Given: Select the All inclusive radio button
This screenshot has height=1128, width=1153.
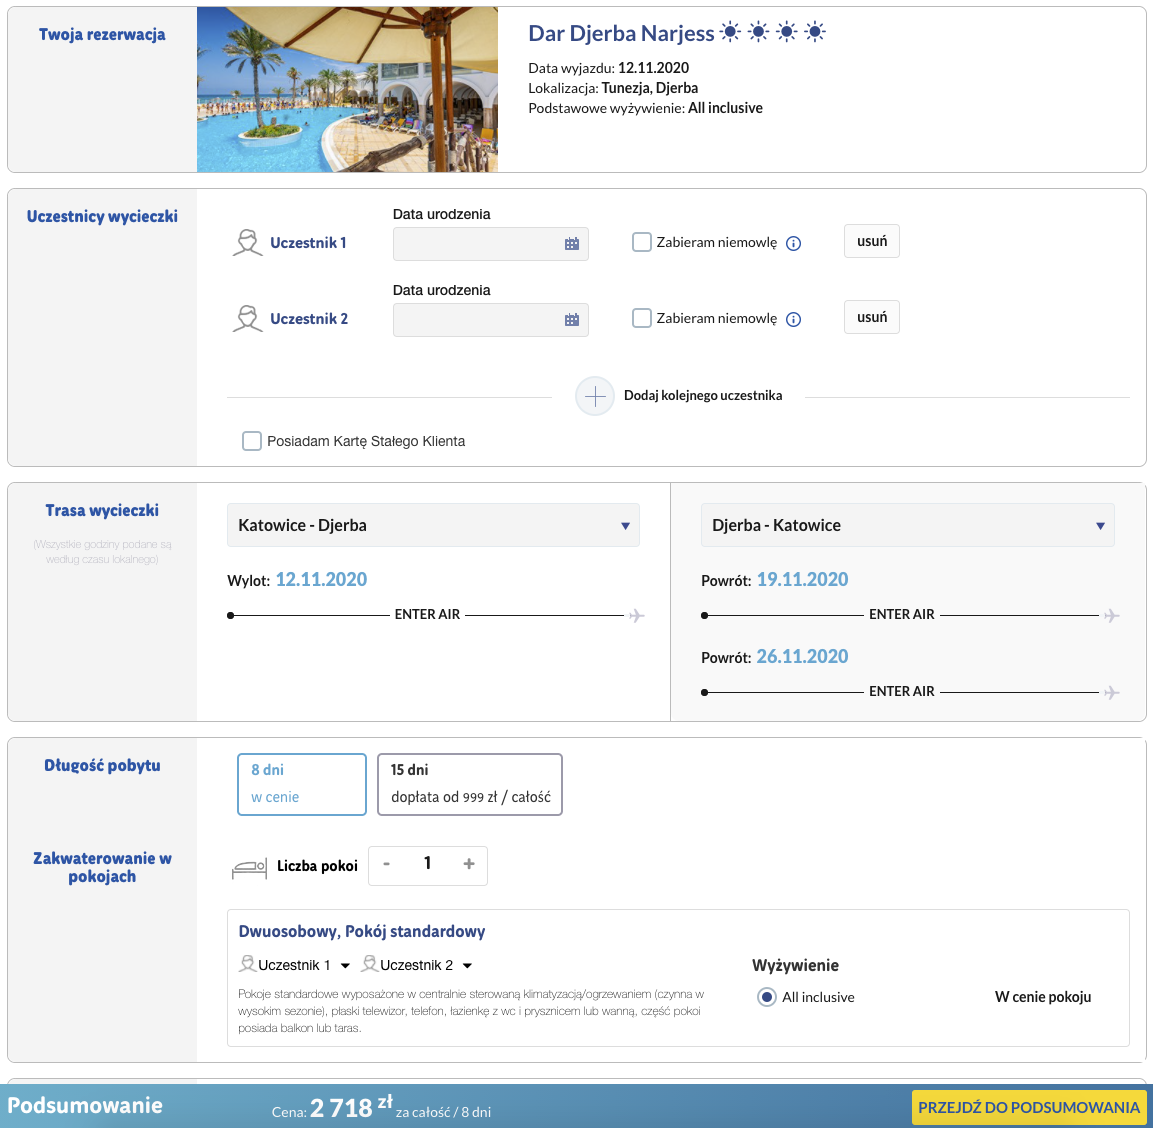Looking at the screenshot, I should [766, 997].
